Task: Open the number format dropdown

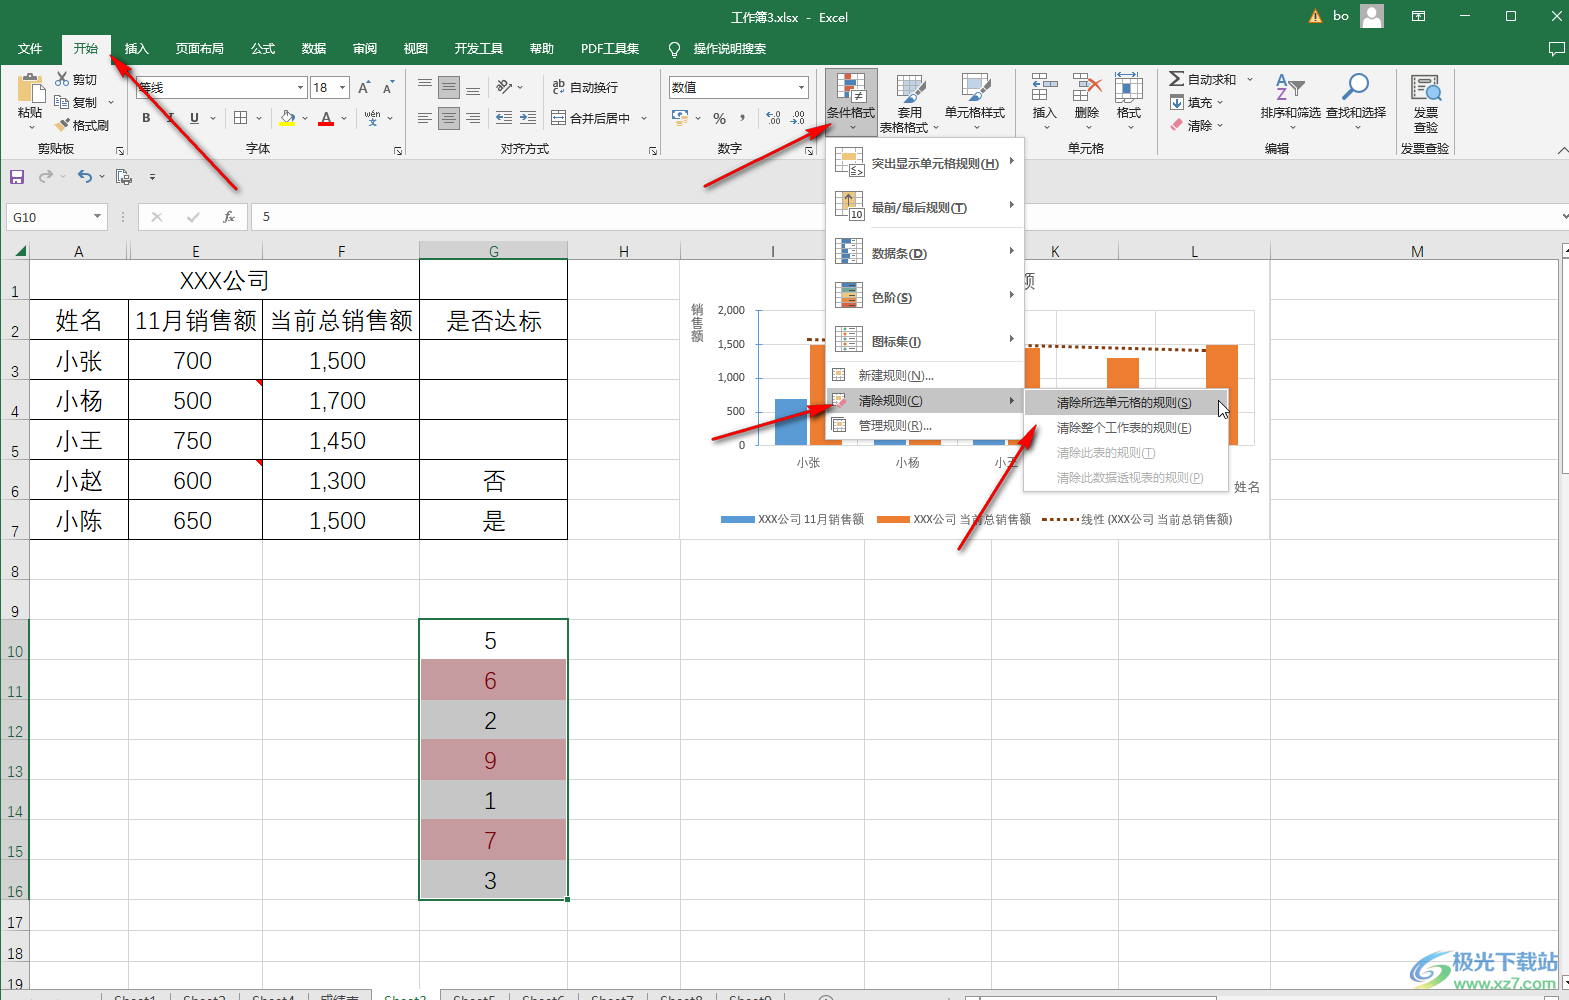Action: point(801,88)
